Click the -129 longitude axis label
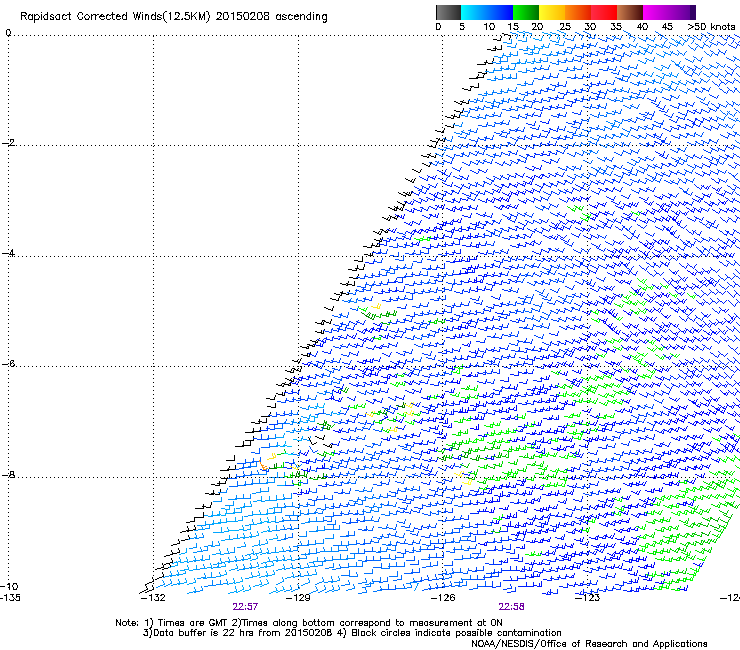 (298, 598)
